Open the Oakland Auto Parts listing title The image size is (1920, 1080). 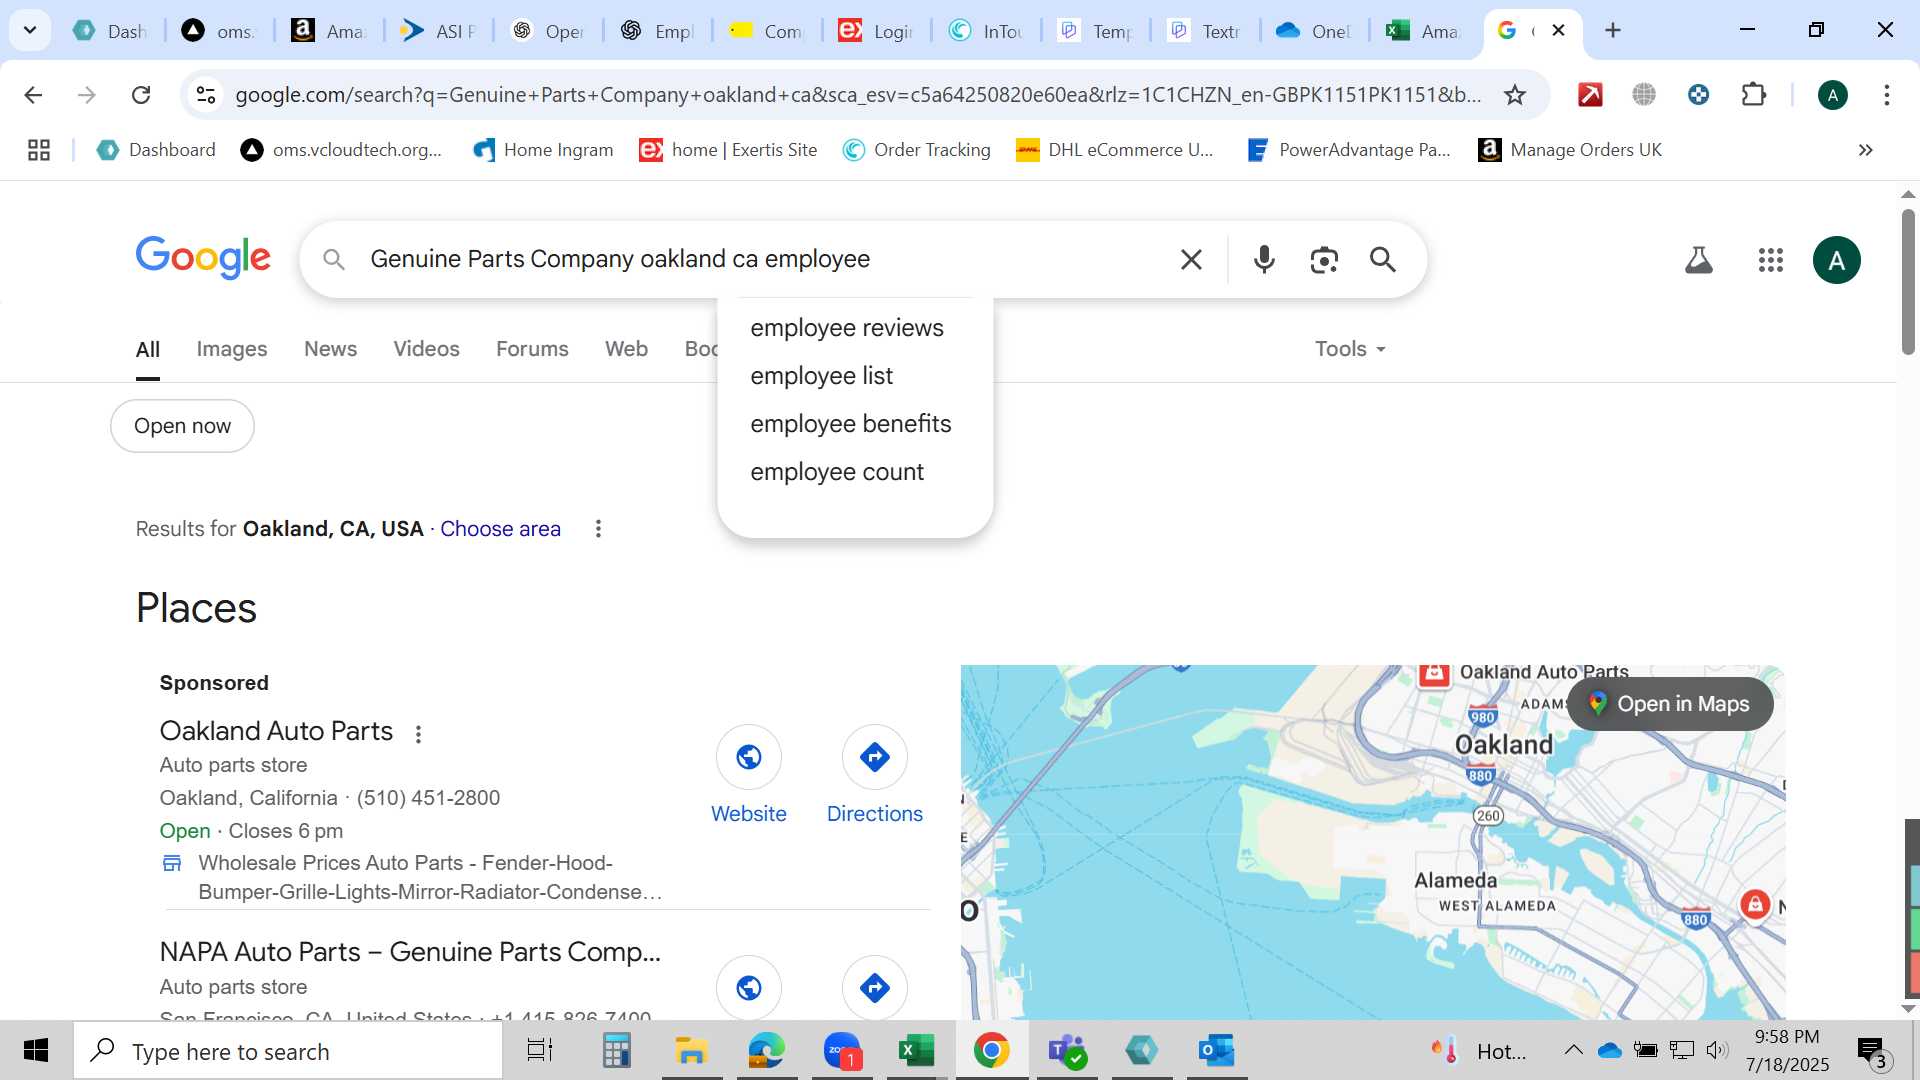276,731
